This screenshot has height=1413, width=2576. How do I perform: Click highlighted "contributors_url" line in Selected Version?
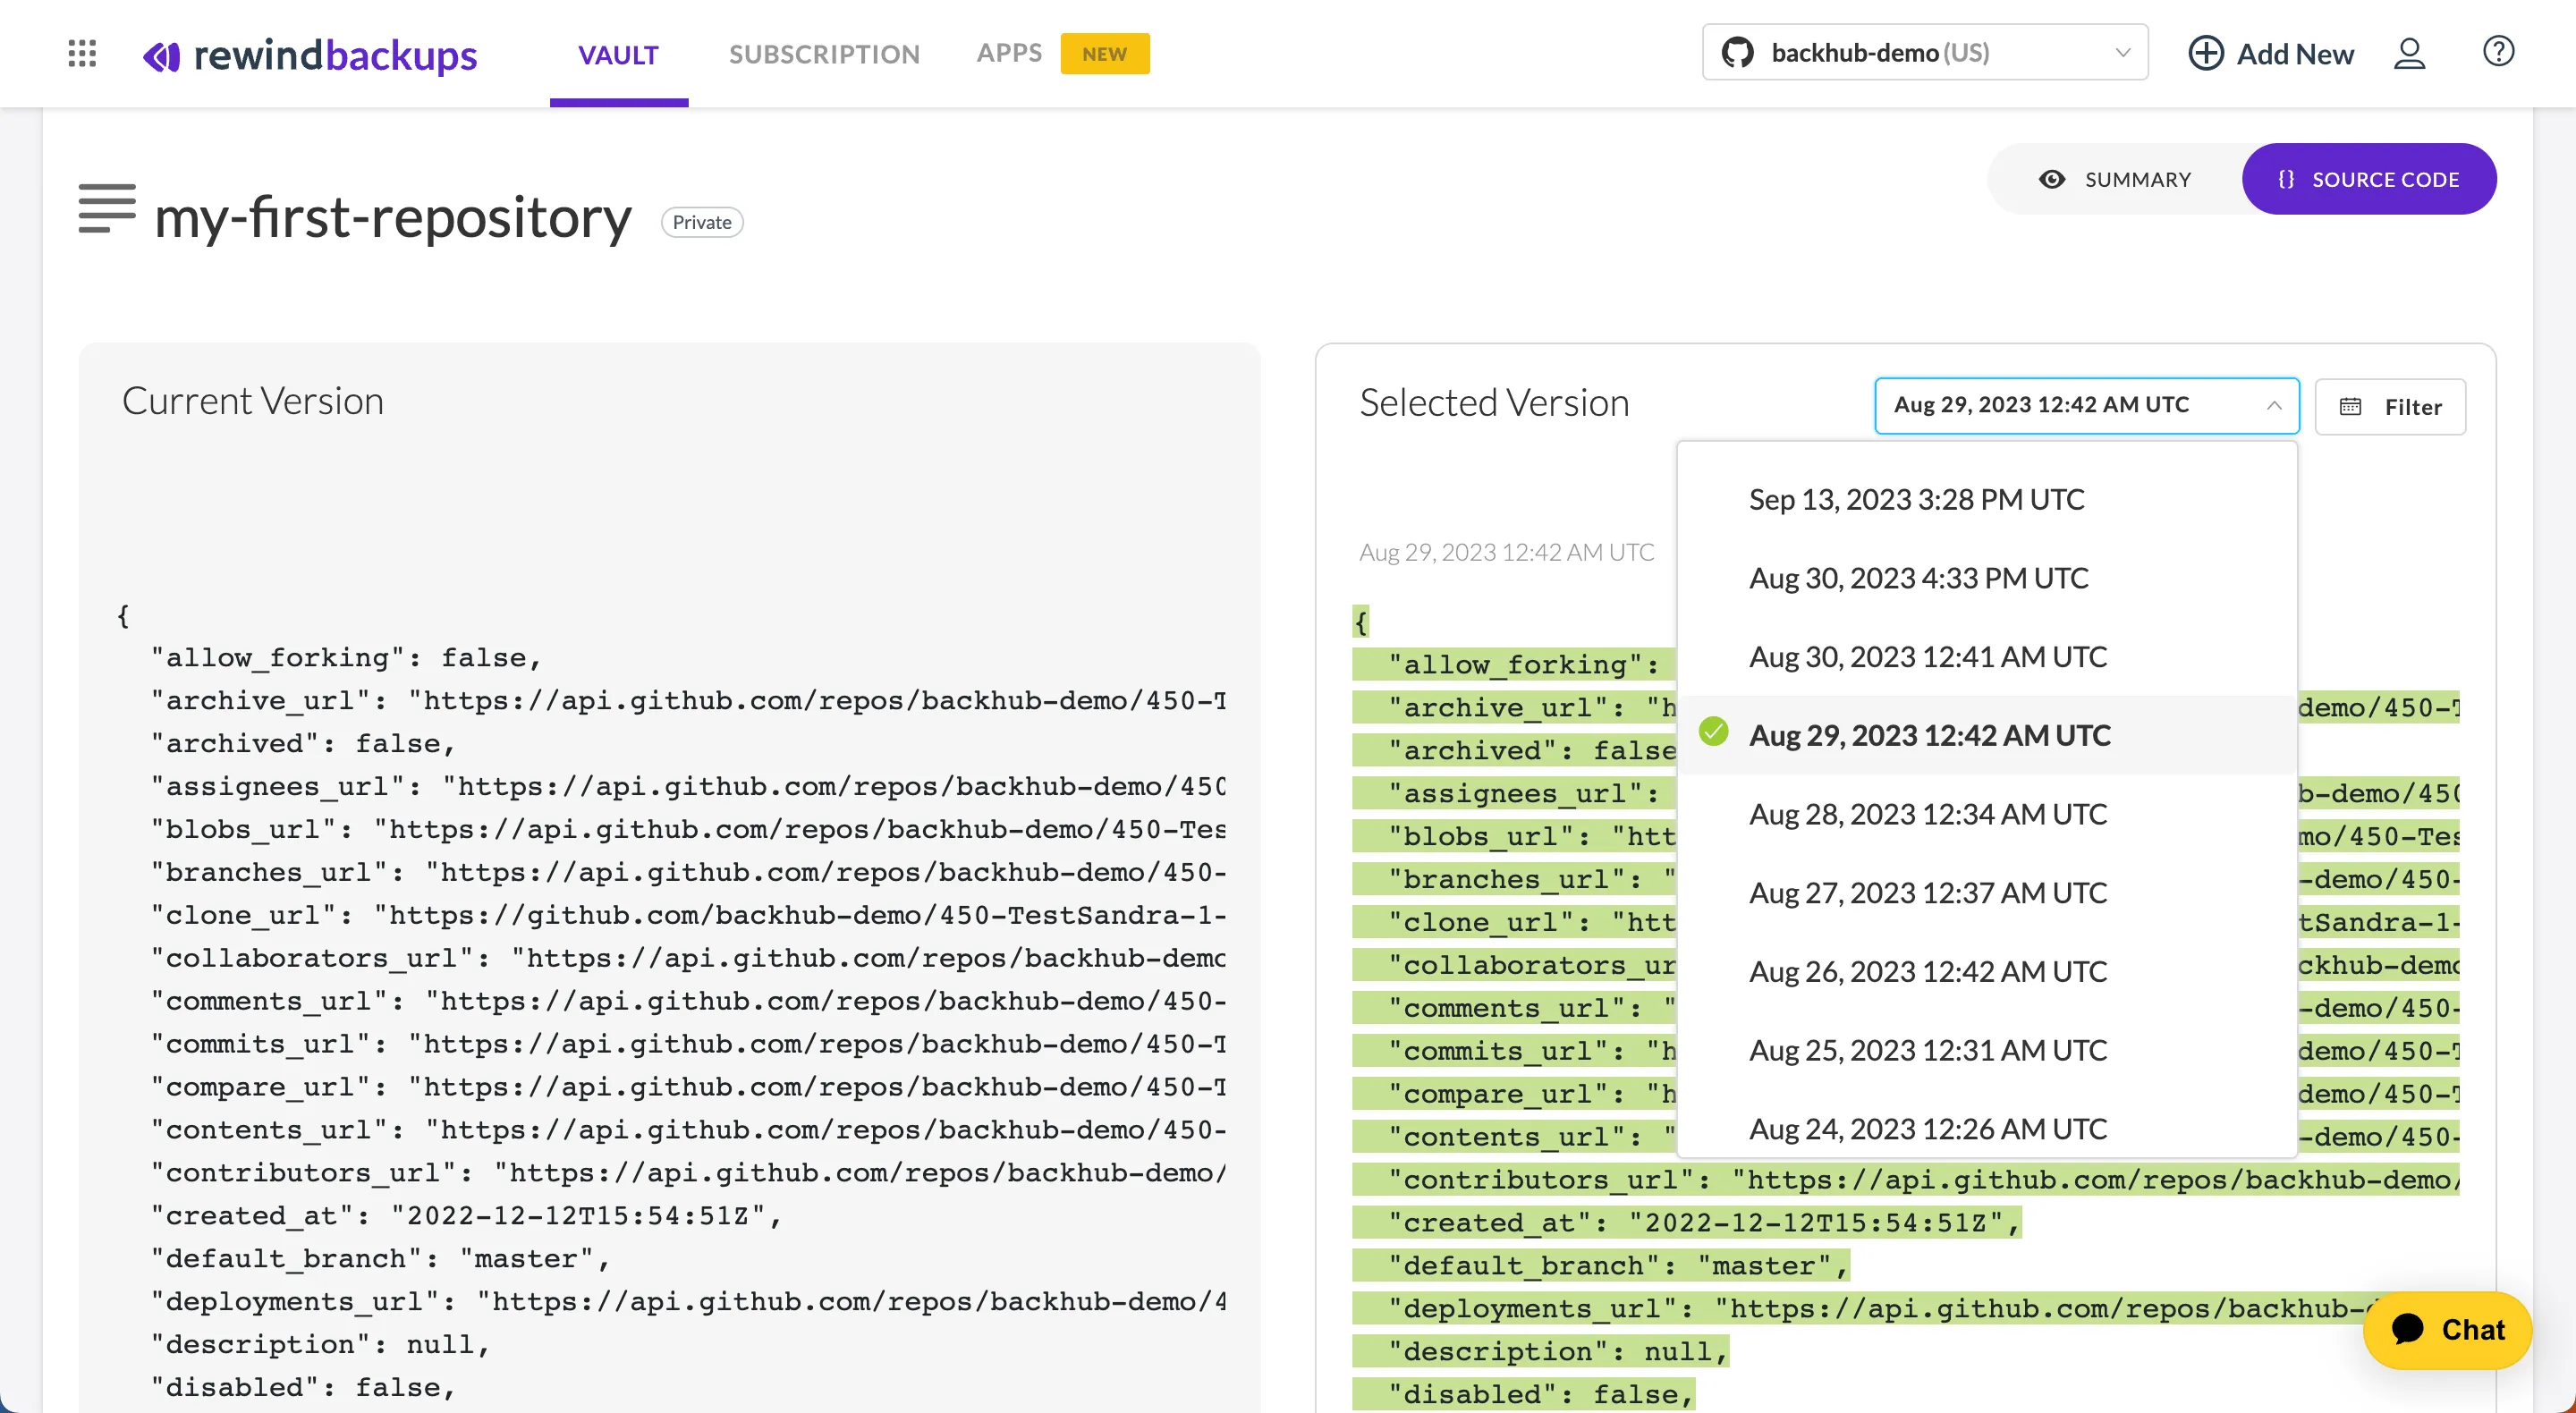click(x=1906, y=1180)
